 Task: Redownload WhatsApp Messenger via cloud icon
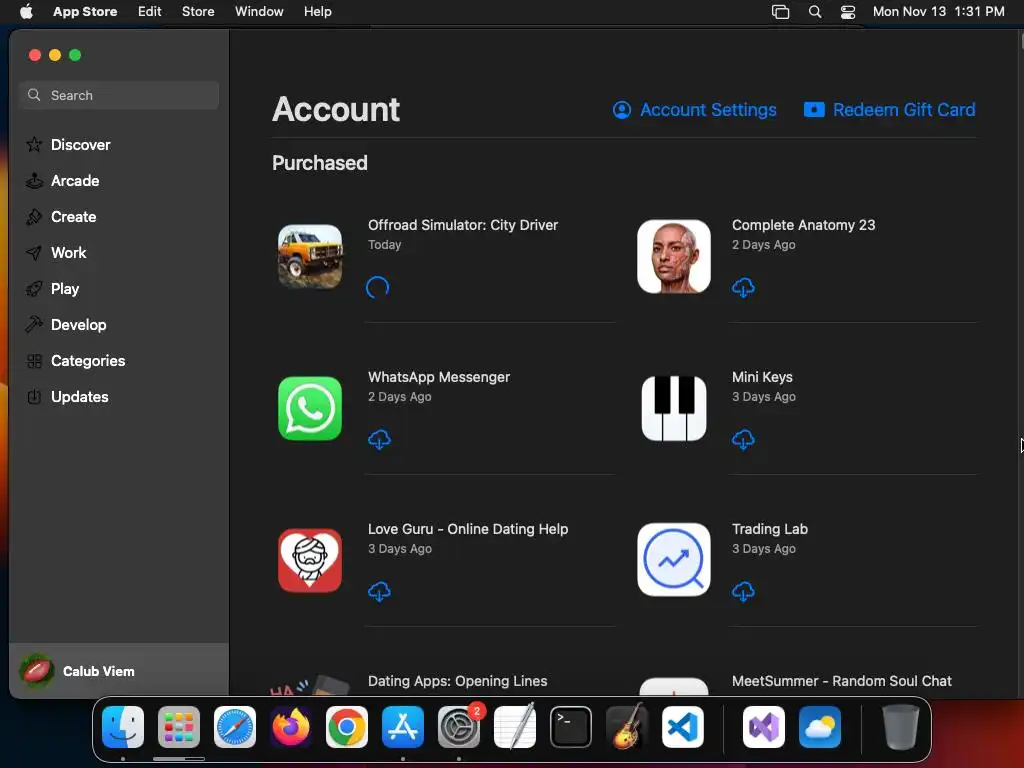[x=379, y=440]
